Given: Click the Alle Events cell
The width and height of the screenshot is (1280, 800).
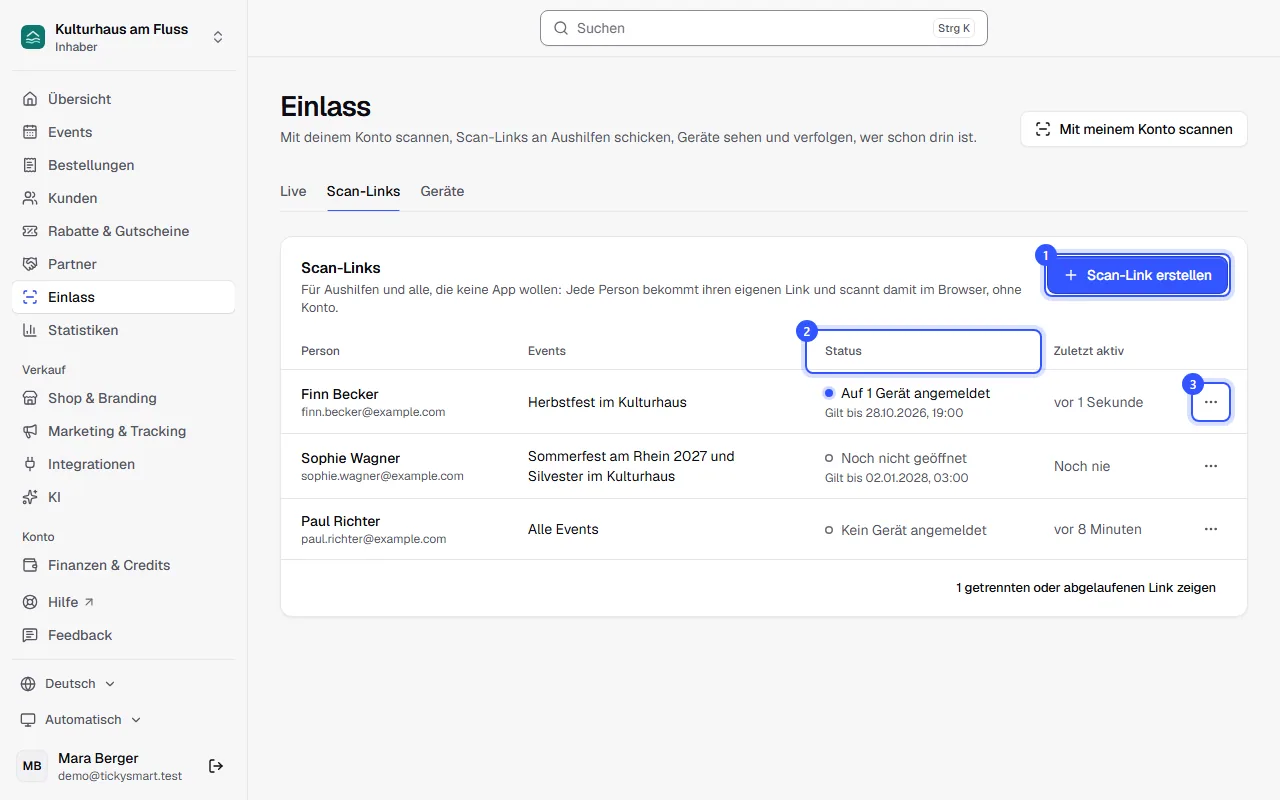Looking at the screenshot, I should point(563,529).
